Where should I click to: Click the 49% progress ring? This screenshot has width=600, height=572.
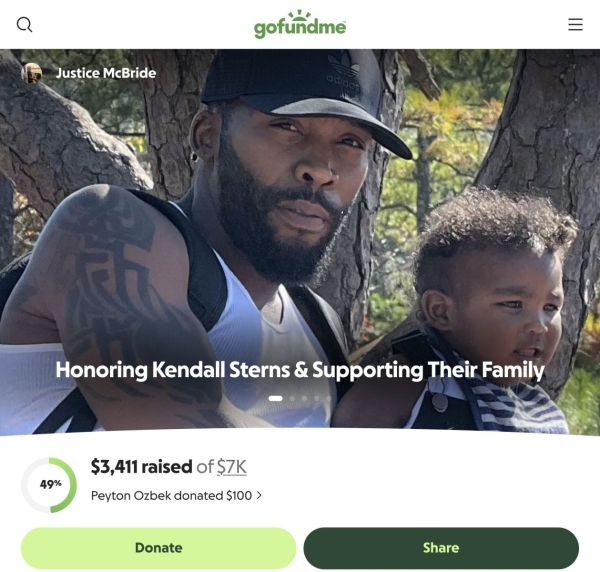49,485
